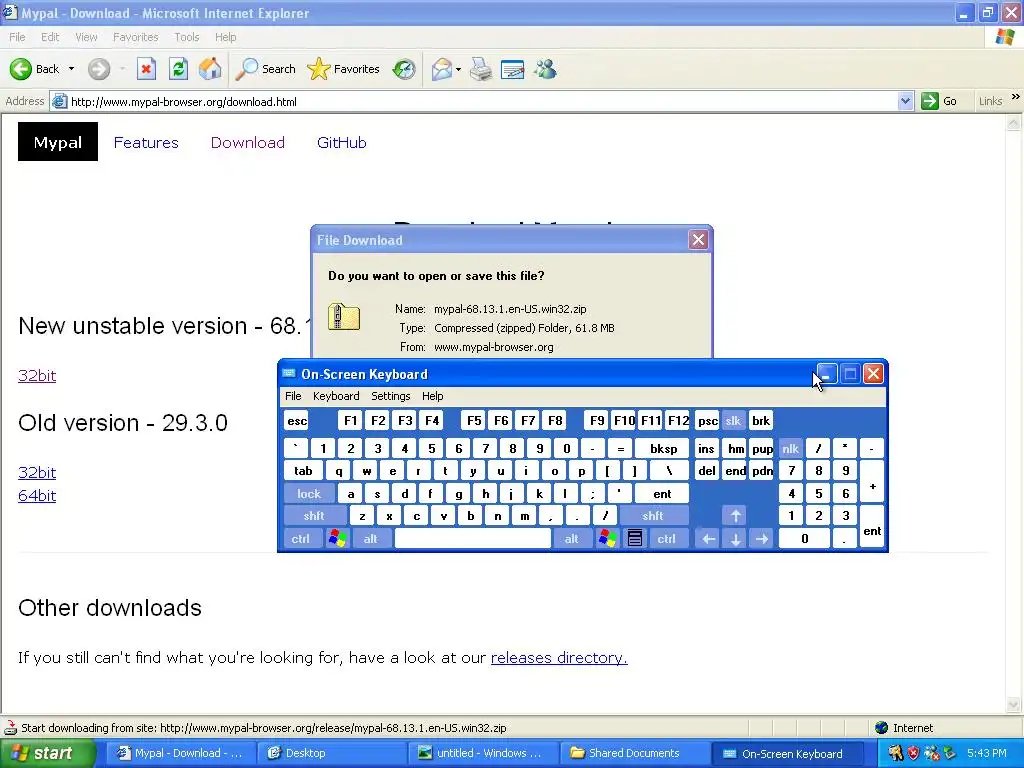Click the left Windows logo key on keyboard
Image resolution: width=1024 pixels, height=768 pixels.
(338, 539)
